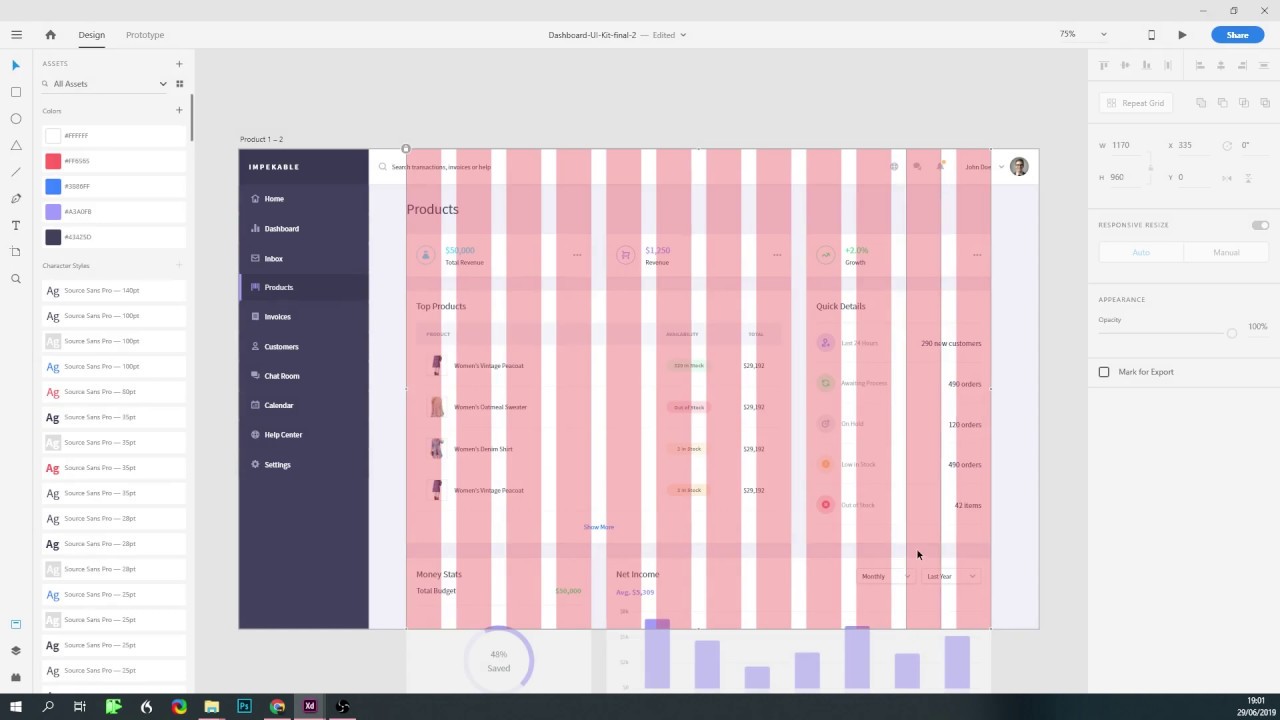Select Auto responsive resize mode
Screen dimensions: 1280x720
[1141, 253]
